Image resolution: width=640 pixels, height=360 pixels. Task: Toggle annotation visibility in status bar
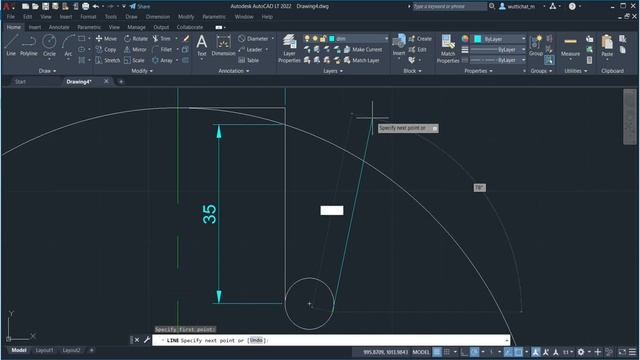click(536, 352)
